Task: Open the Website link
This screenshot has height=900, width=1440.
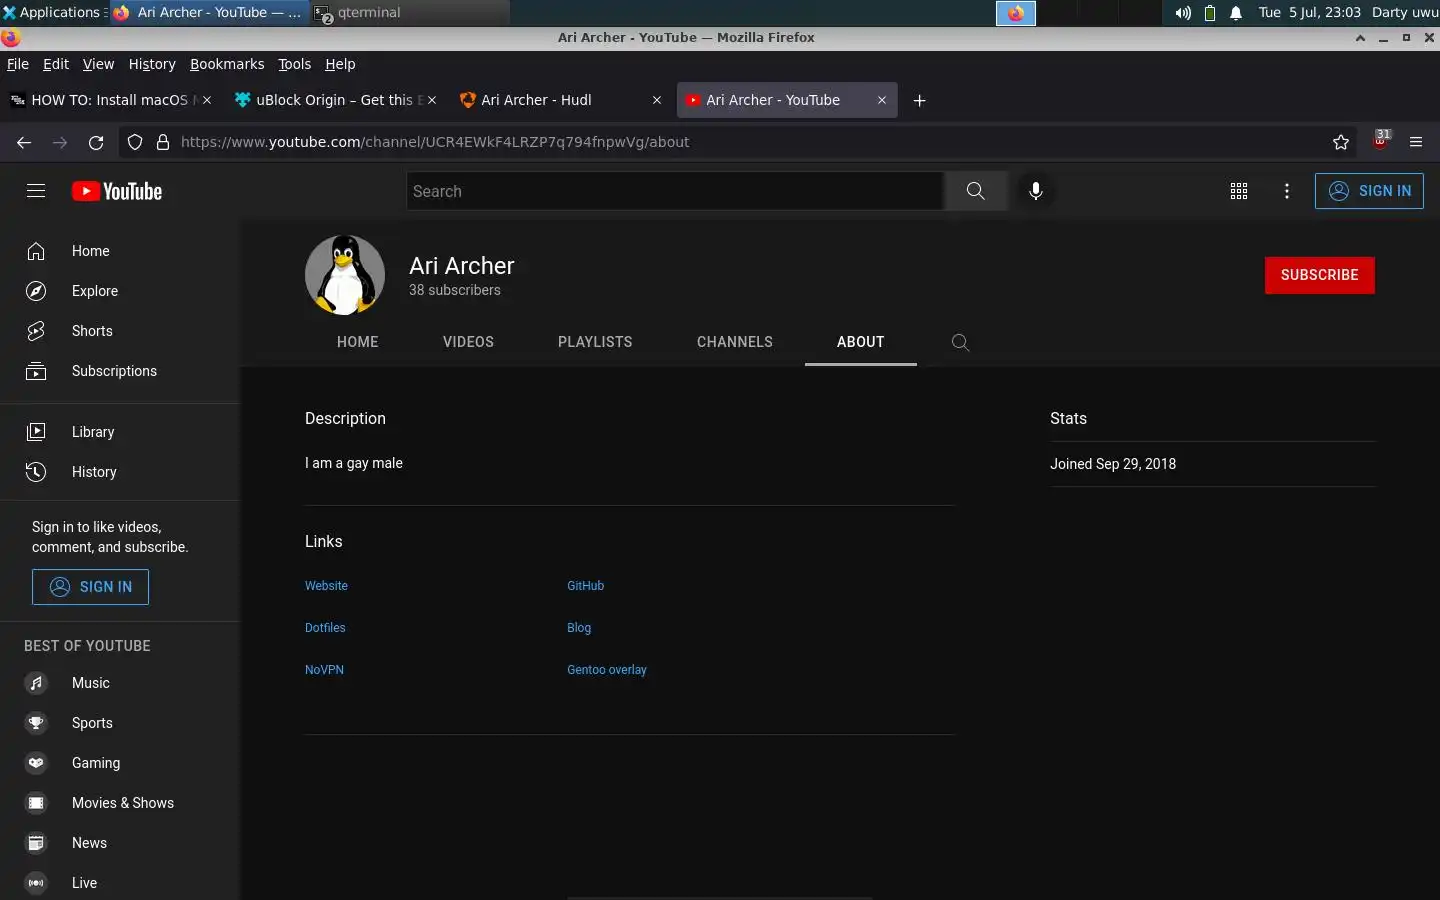Action: (x=326, y=586)
